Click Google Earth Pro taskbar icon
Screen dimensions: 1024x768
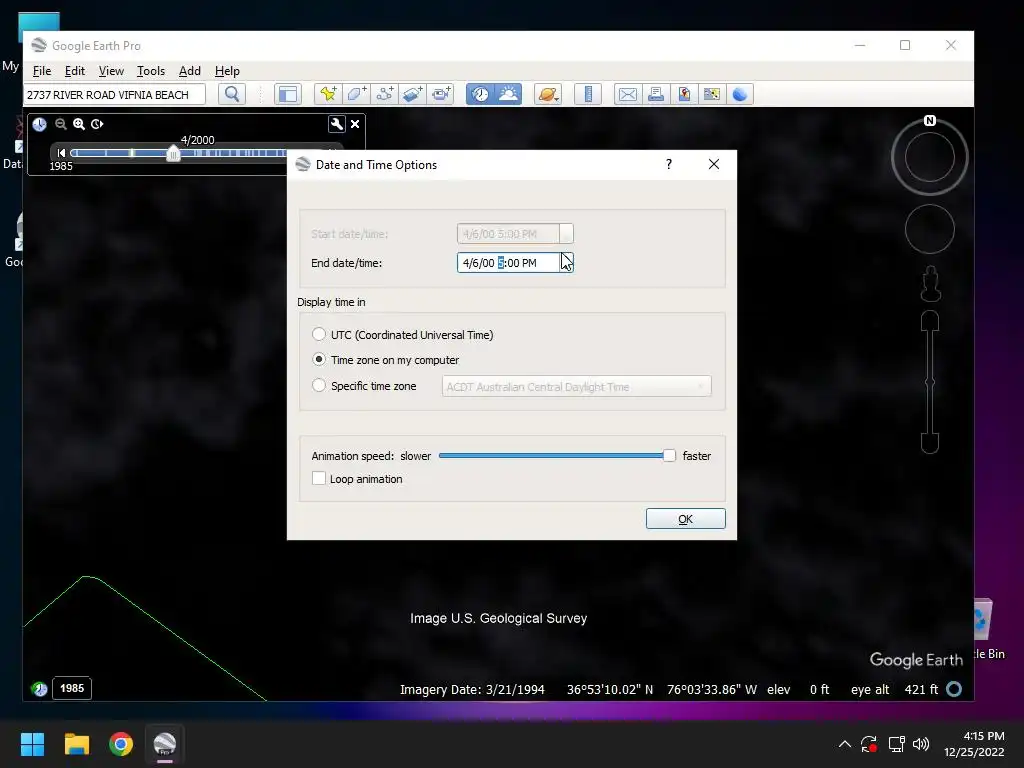coord(165,744)
